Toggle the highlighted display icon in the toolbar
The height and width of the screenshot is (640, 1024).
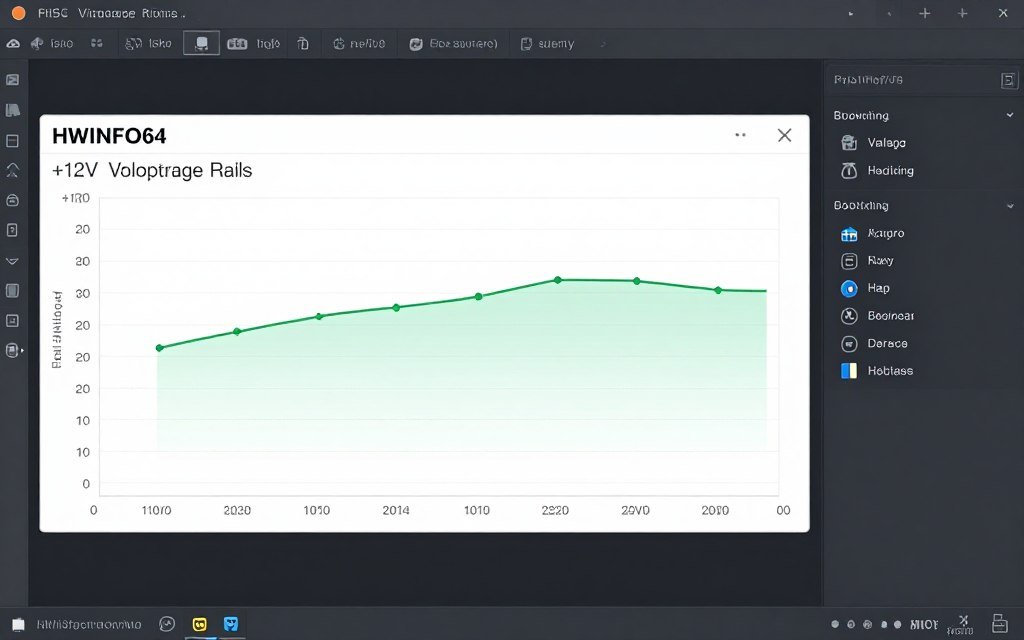pyautogui.click(x=201, y=42)
